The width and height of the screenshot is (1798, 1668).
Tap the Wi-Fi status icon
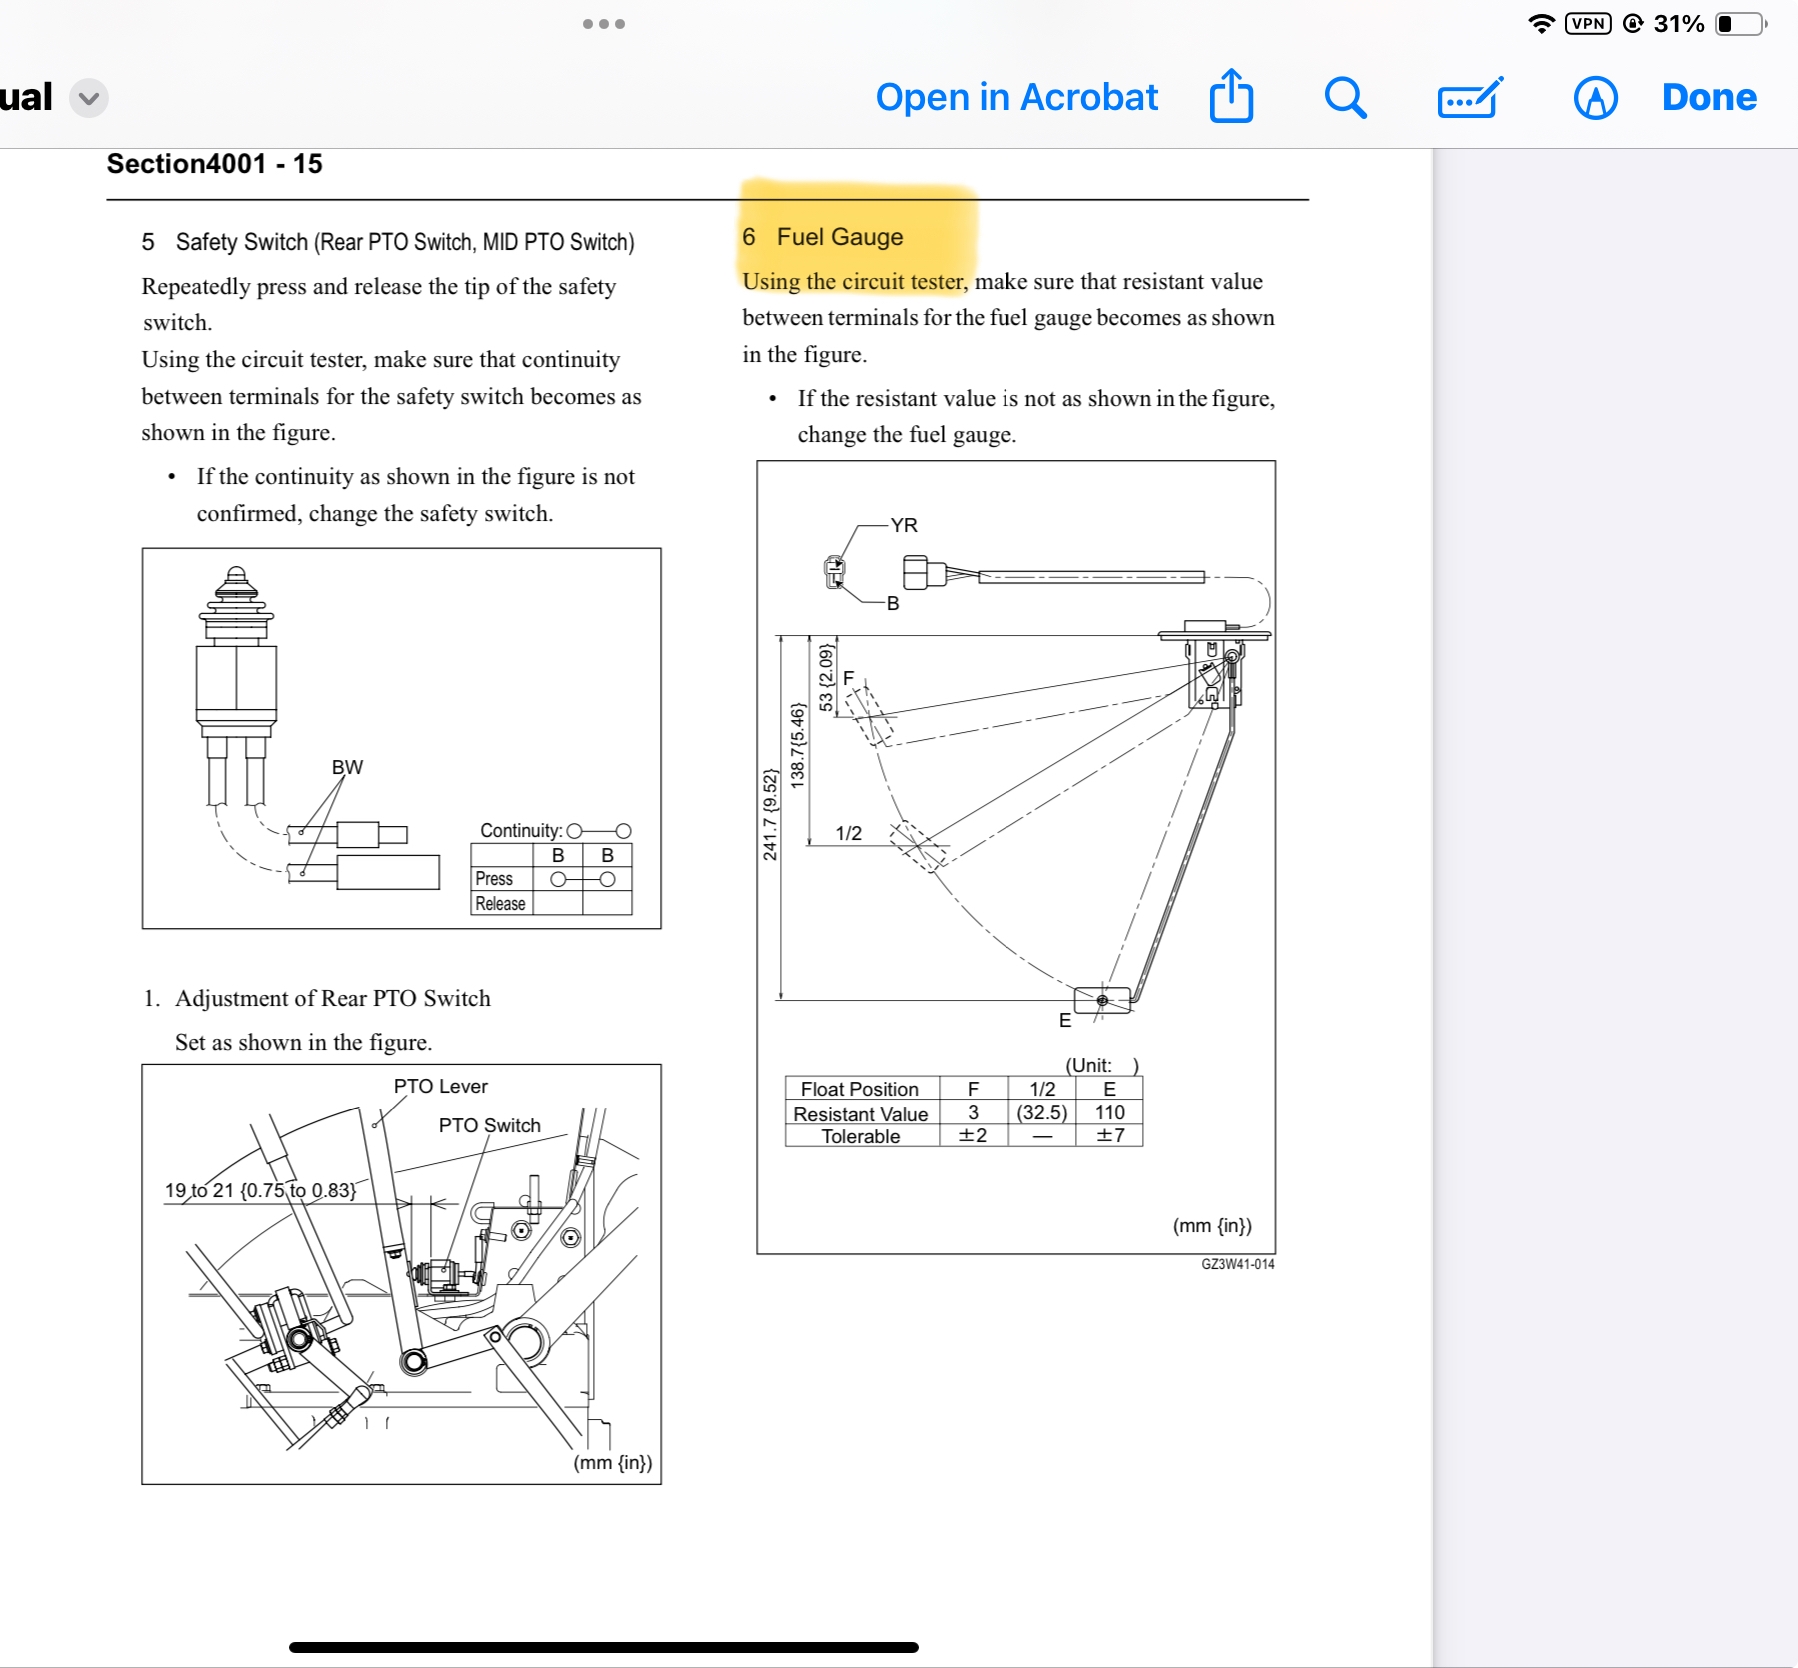point(1541,24)
